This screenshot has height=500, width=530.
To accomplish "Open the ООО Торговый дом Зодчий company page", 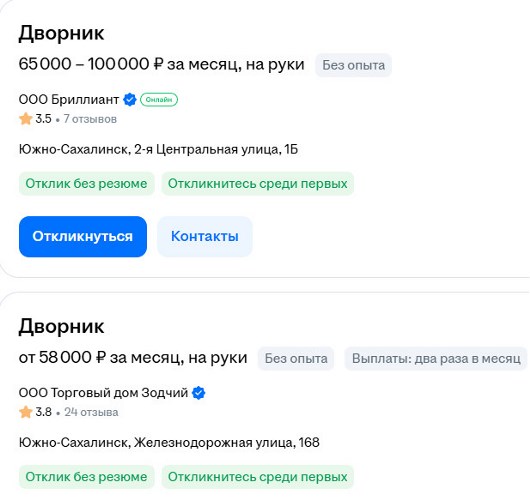I will click(103, 393).
